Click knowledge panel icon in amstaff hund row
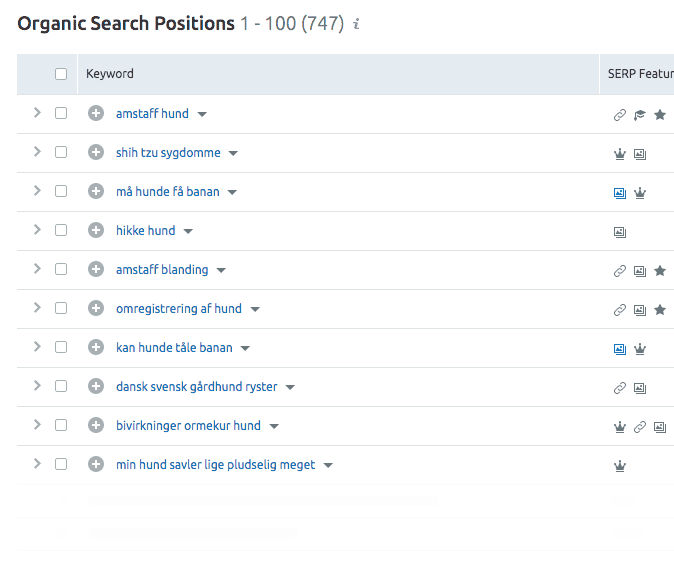The width and height of the screenshot is (674, 561). click(640, 115)
